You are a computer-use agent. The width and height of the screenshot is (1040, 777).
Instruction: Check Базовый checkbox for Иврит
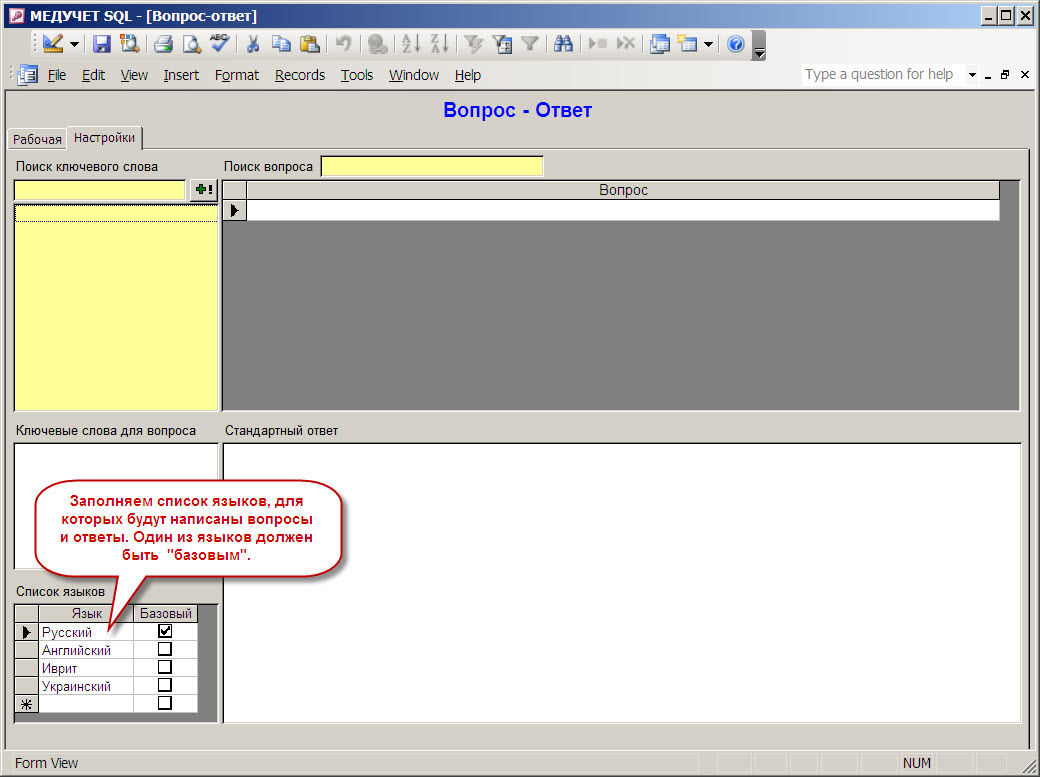[165, 667]
